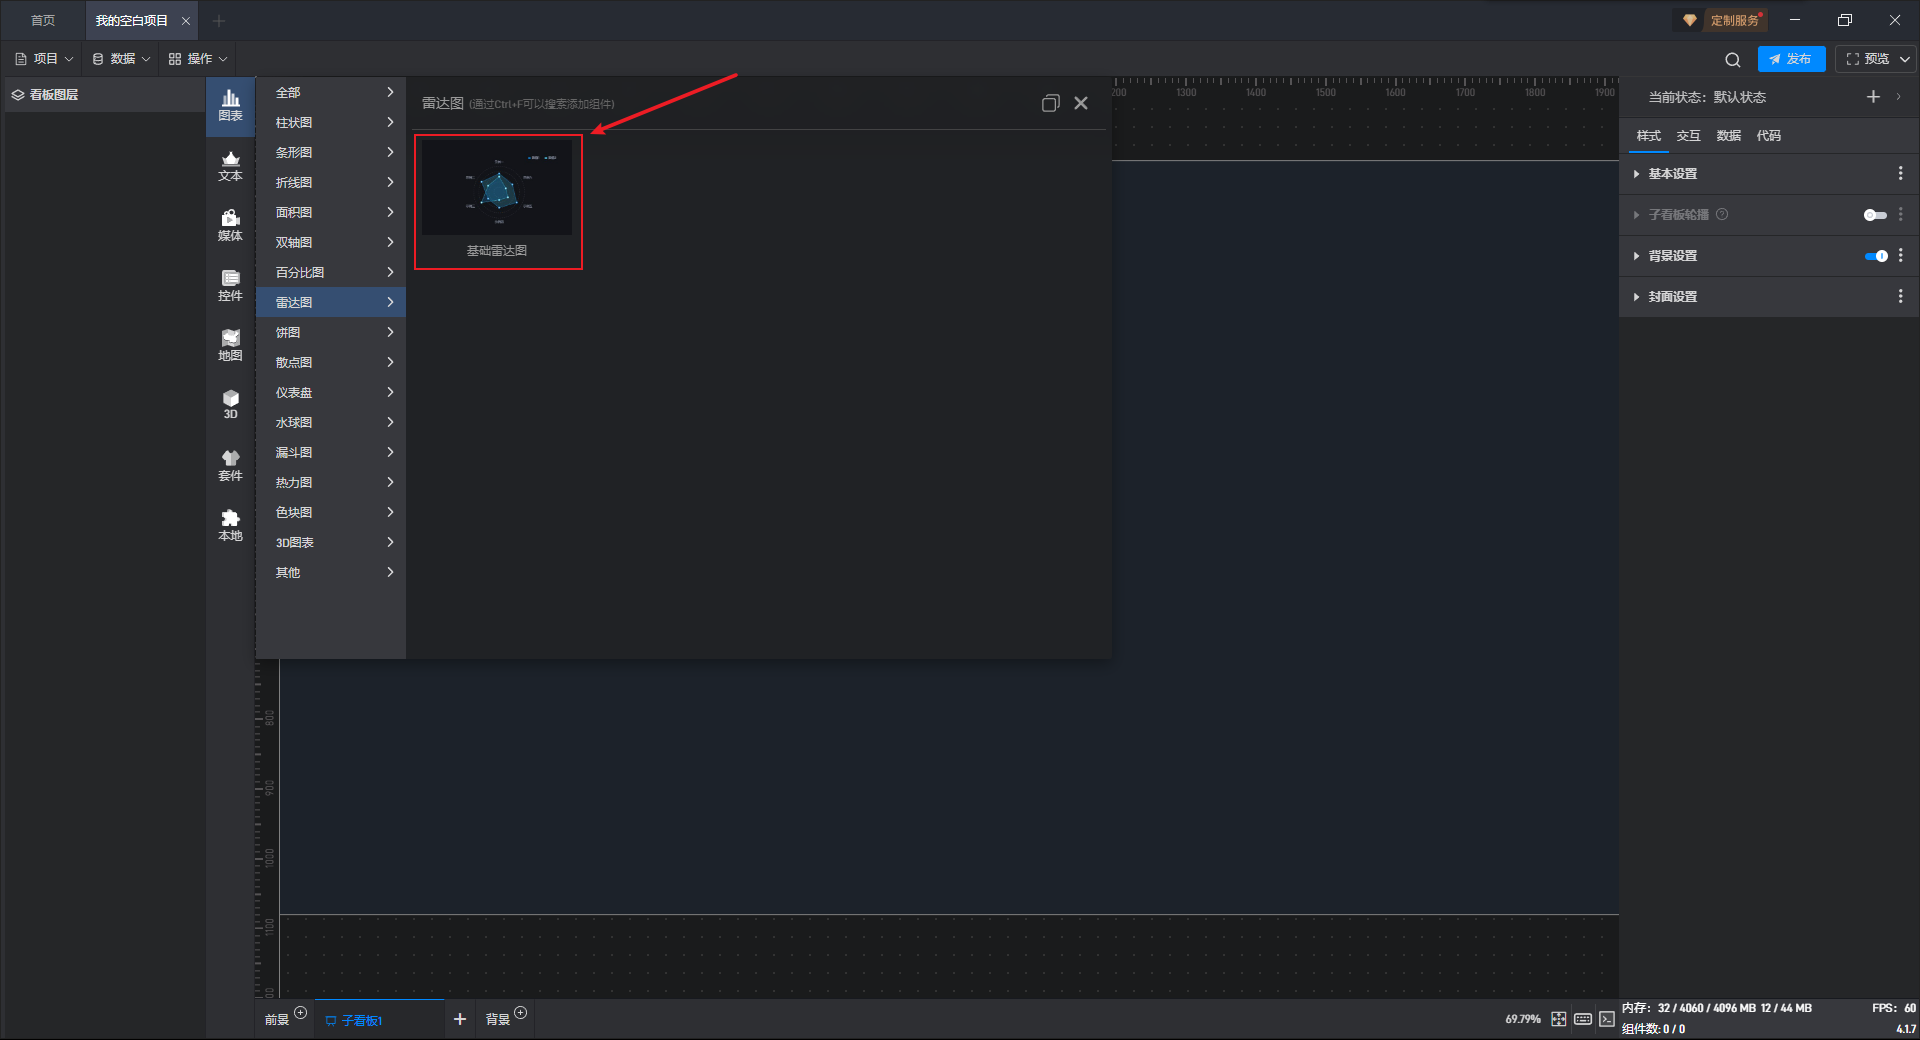Open the 套件 kits components icon
The height and width of the screenshot is (1040, 1920).
click(x=230, y=466)
